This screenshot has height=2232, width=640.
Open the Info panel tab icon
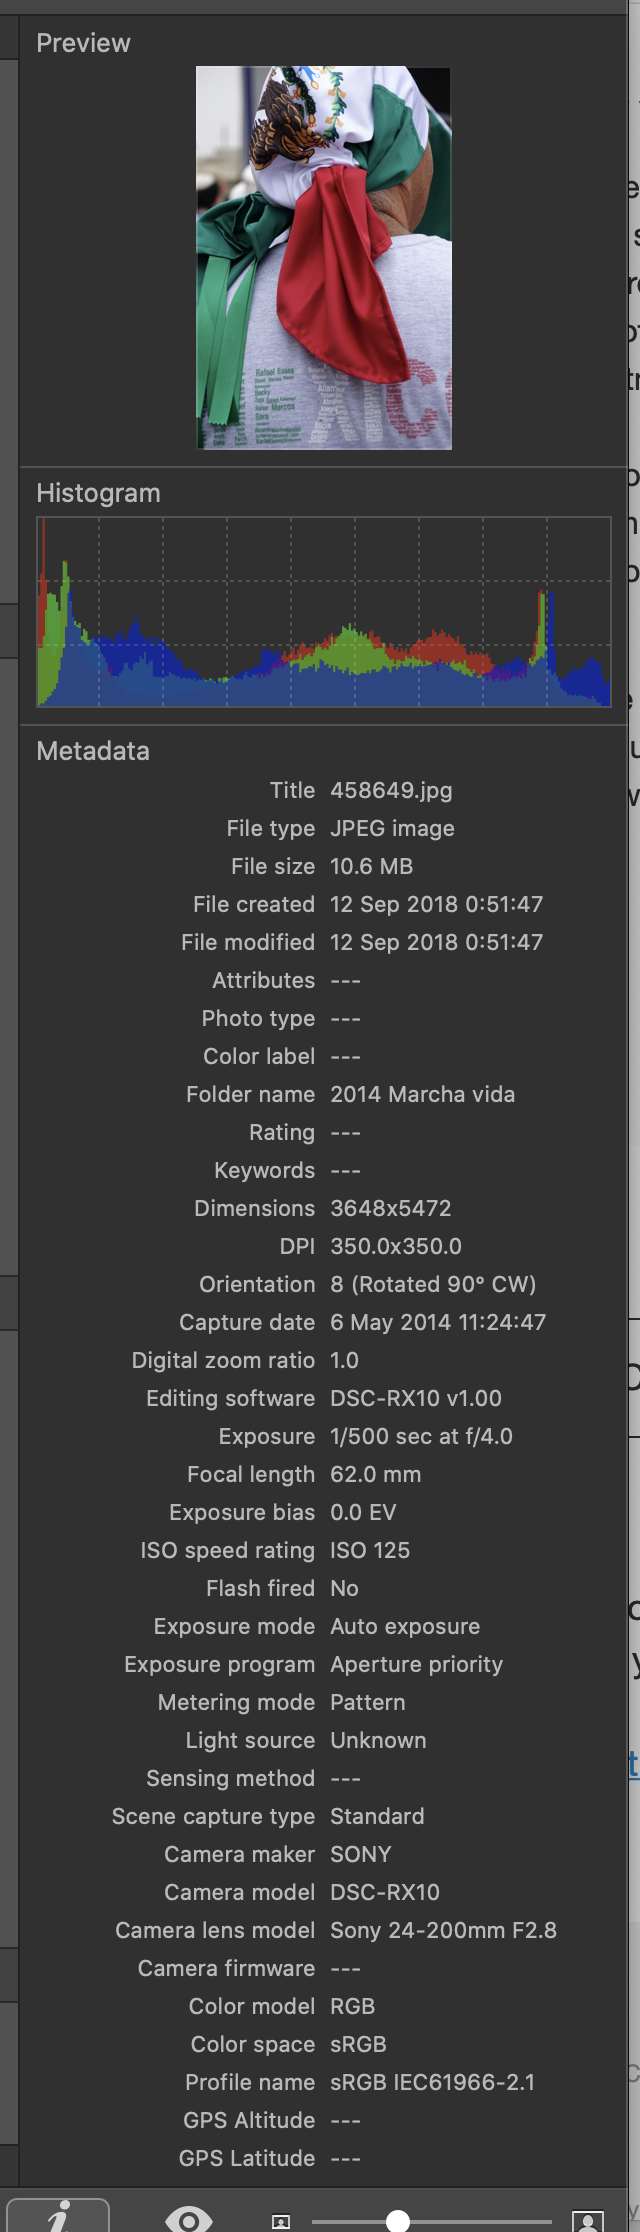58,2216
